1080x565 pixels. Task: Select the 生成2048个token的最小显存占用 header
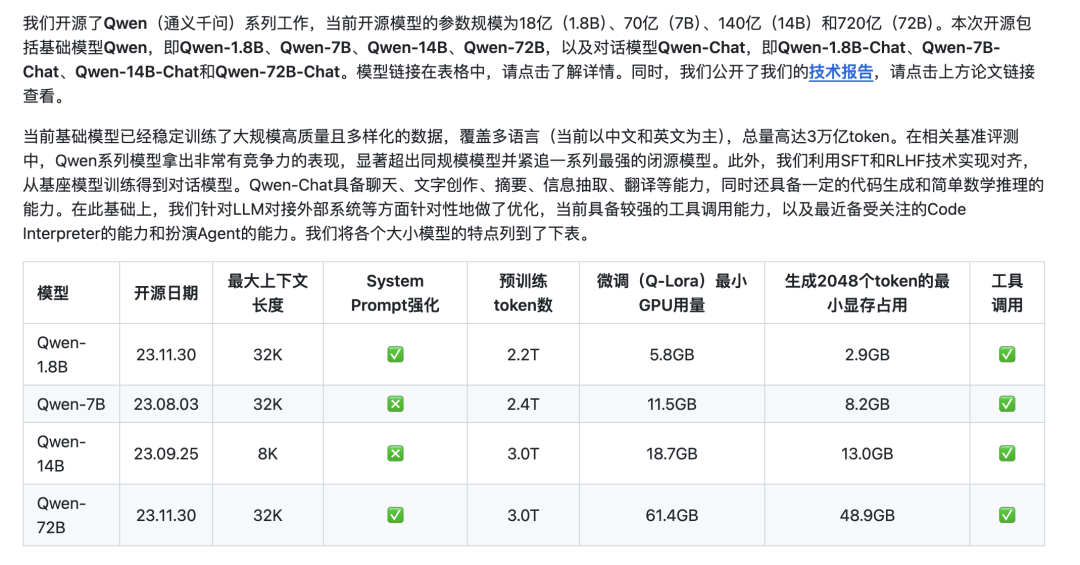tap(867, 294)
